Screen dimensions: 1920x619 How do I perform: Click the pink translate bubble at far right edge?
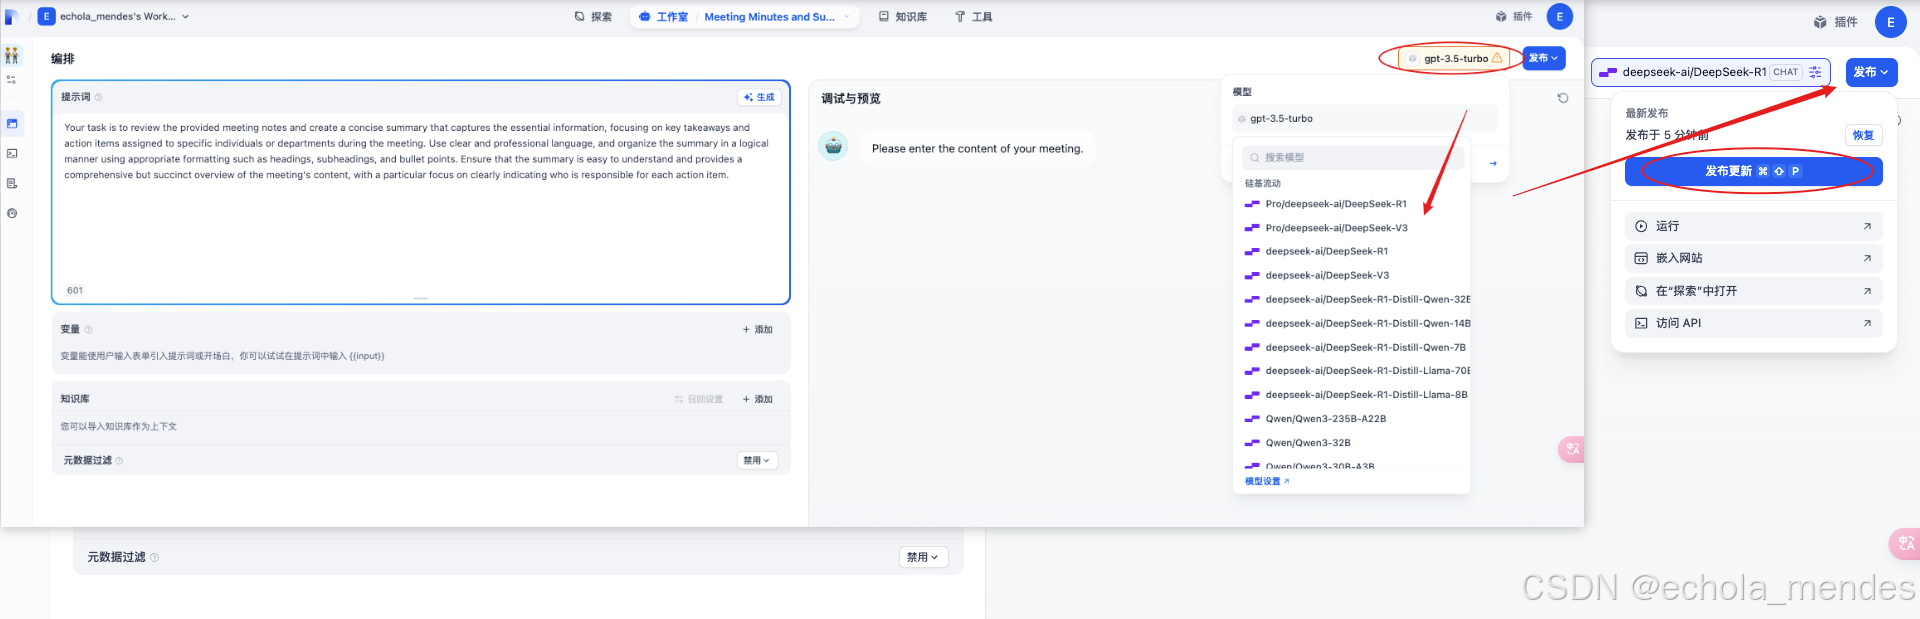tap(1904, 543)
